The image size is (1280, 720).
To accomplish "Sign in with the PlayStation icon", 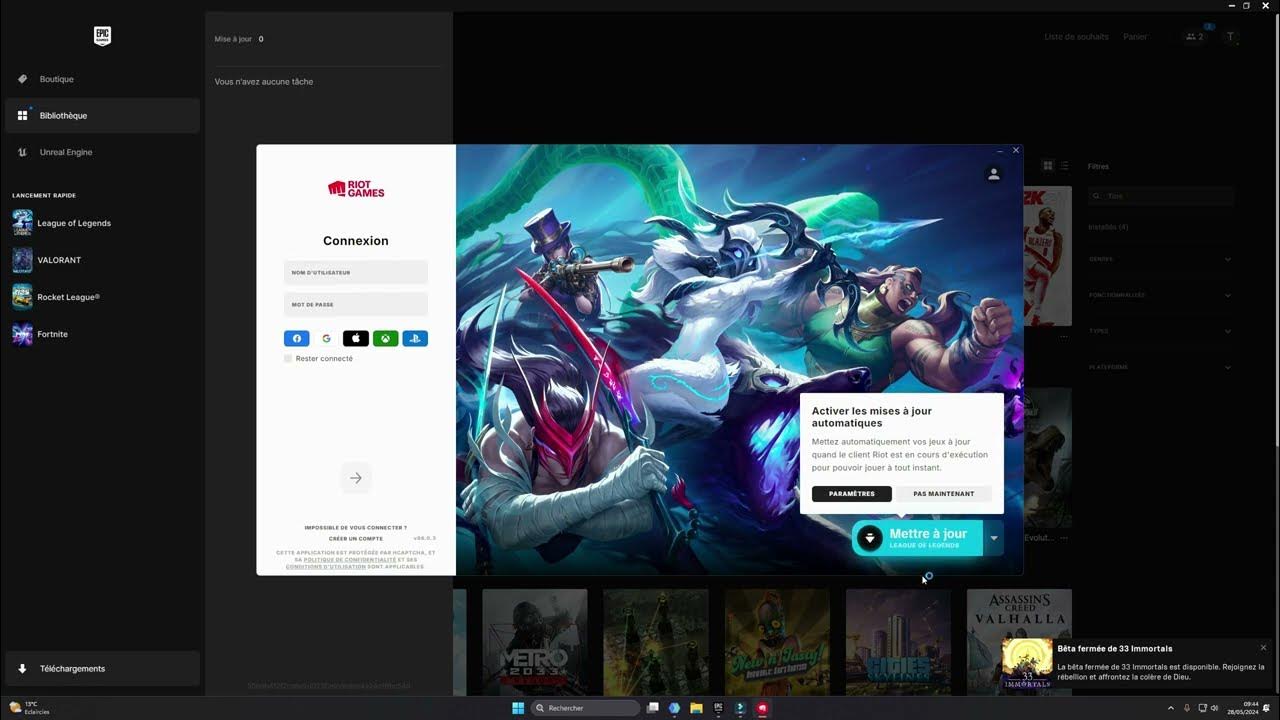I will click(415, 338).
